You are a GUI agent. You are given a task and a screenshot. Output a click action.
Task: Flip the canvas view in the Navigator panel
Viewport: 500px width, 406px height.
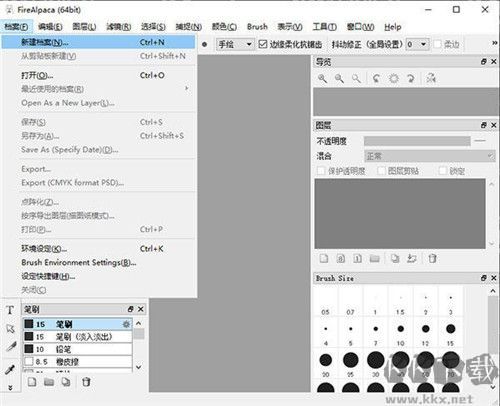(x=431, y=79)
